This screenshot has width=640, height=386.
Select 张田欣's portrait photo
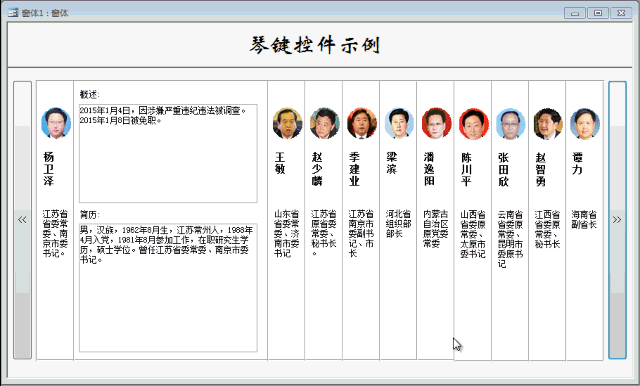pyautogui.click(x=511, y=123)
